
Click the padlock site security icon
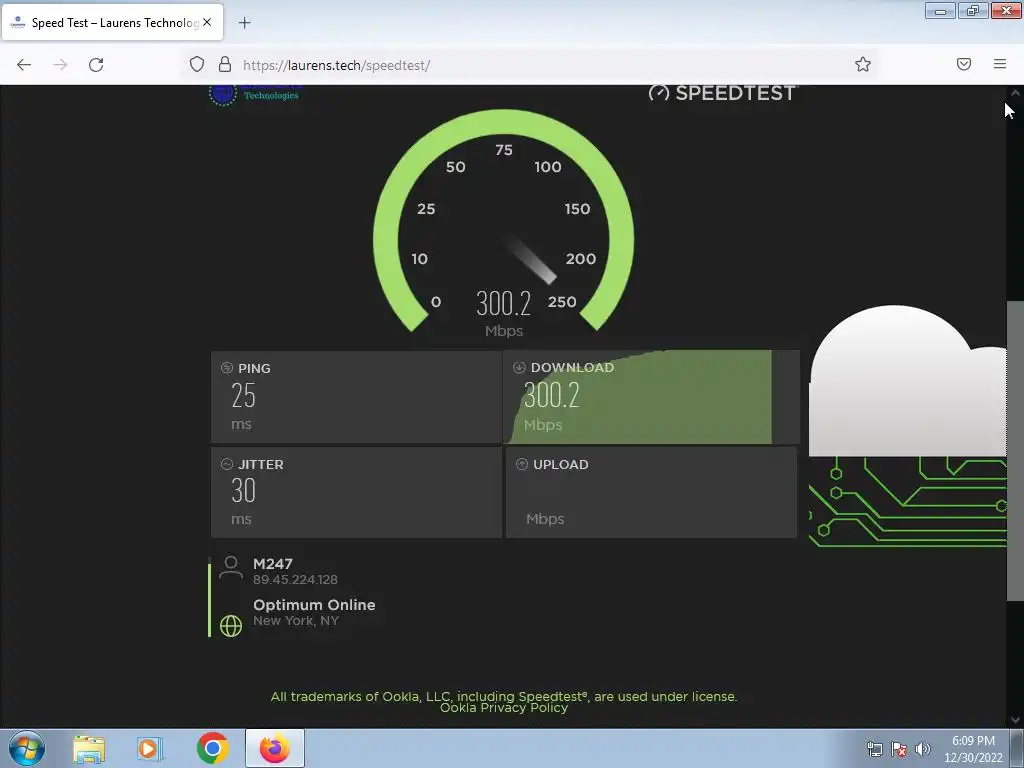(225, 64)
